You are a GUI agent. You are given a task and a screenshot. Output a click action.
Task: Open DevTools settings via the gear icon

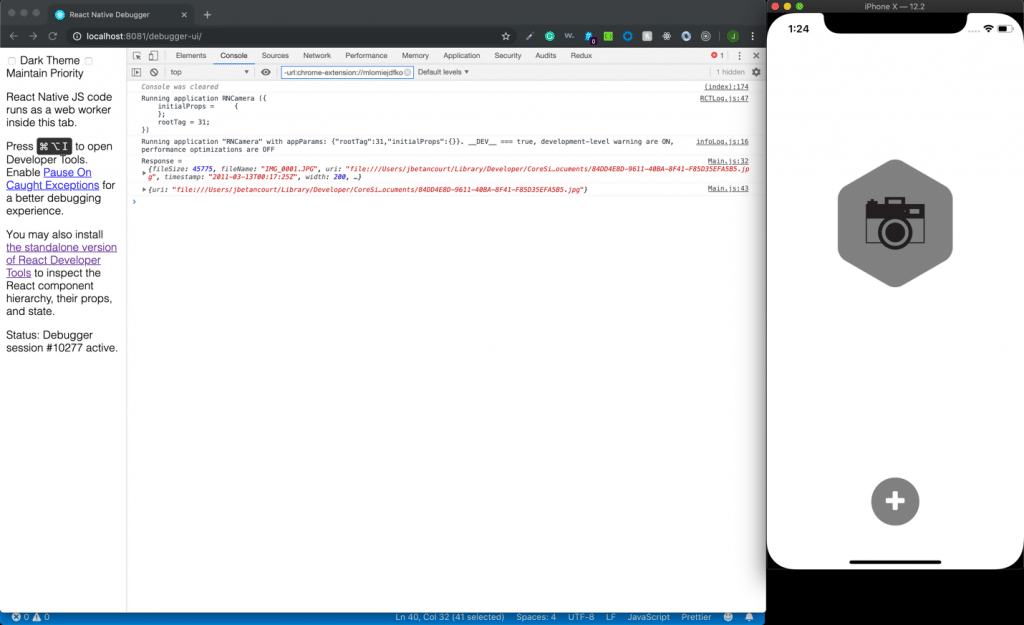click(756, 72)
